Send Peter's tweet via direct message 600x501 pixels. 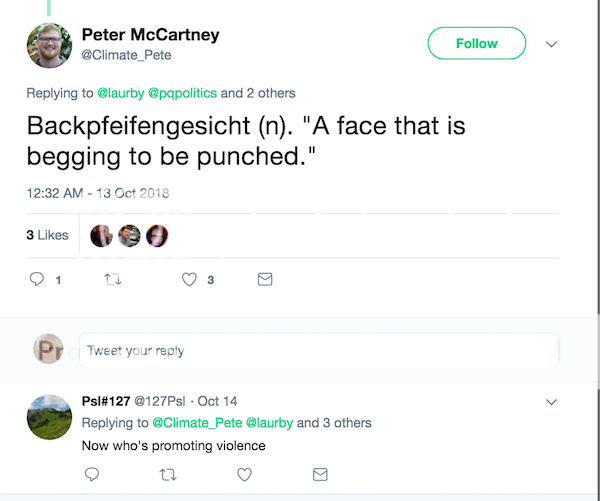(x=265, y=280)
